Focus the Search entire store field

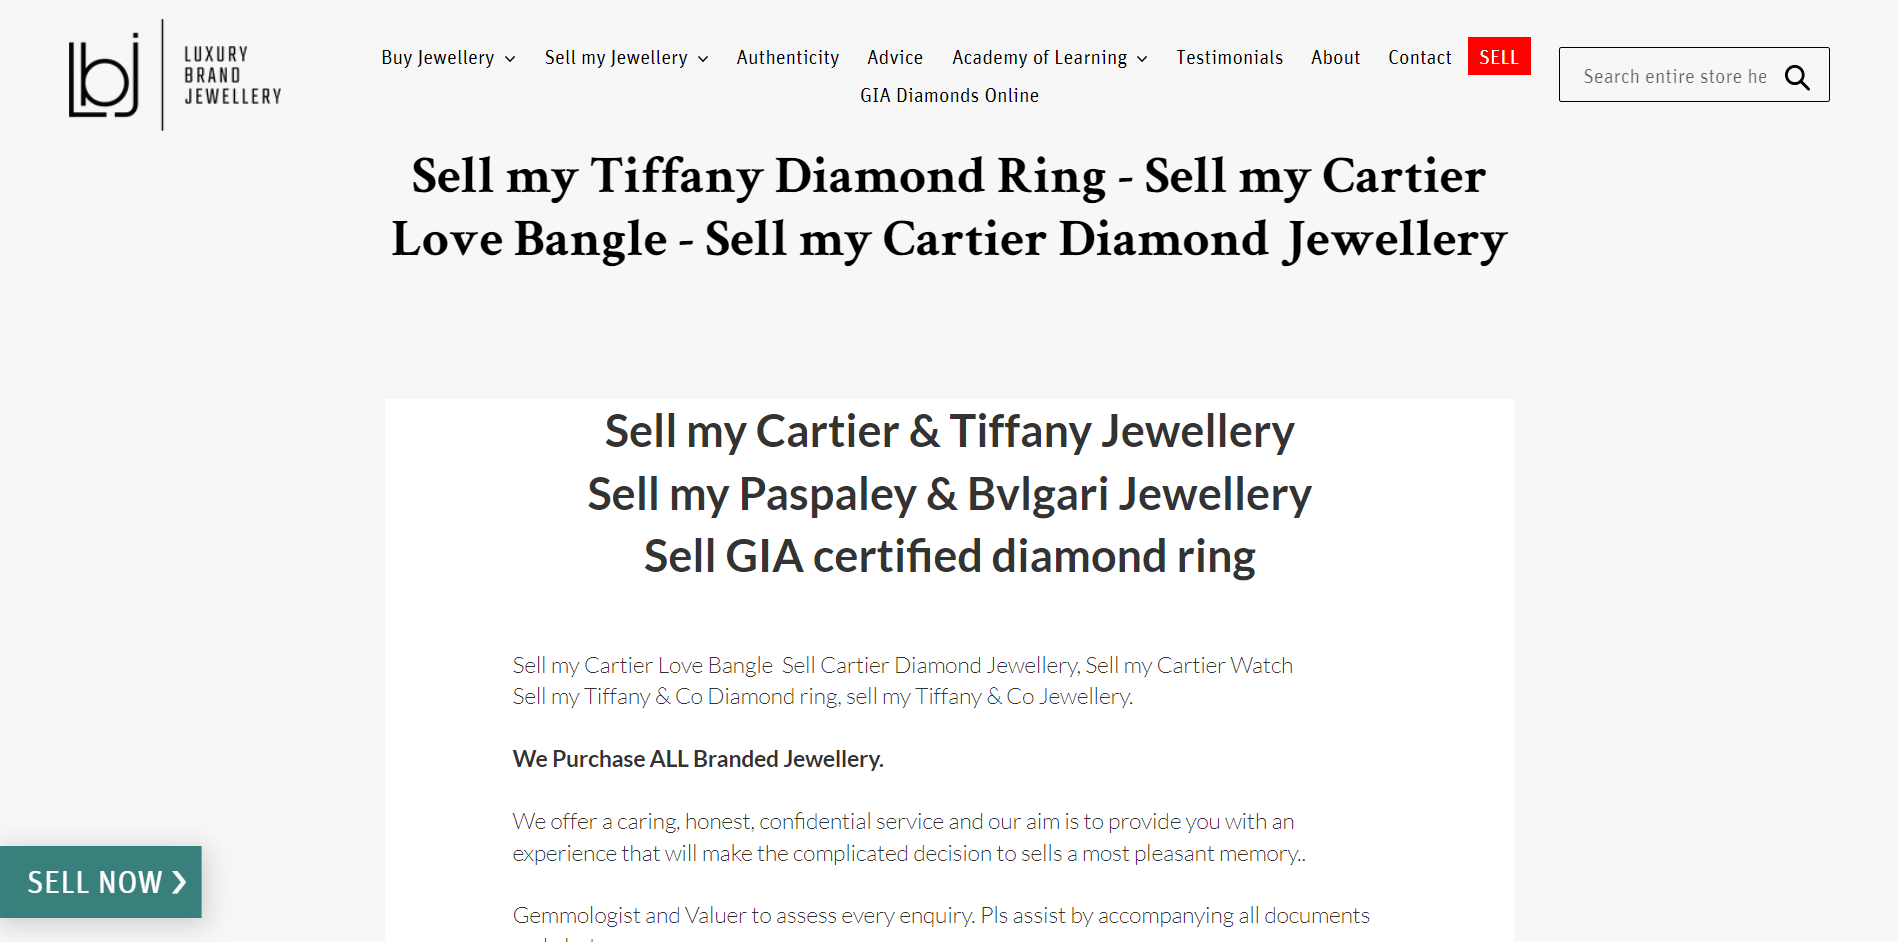pos(1674,77)
